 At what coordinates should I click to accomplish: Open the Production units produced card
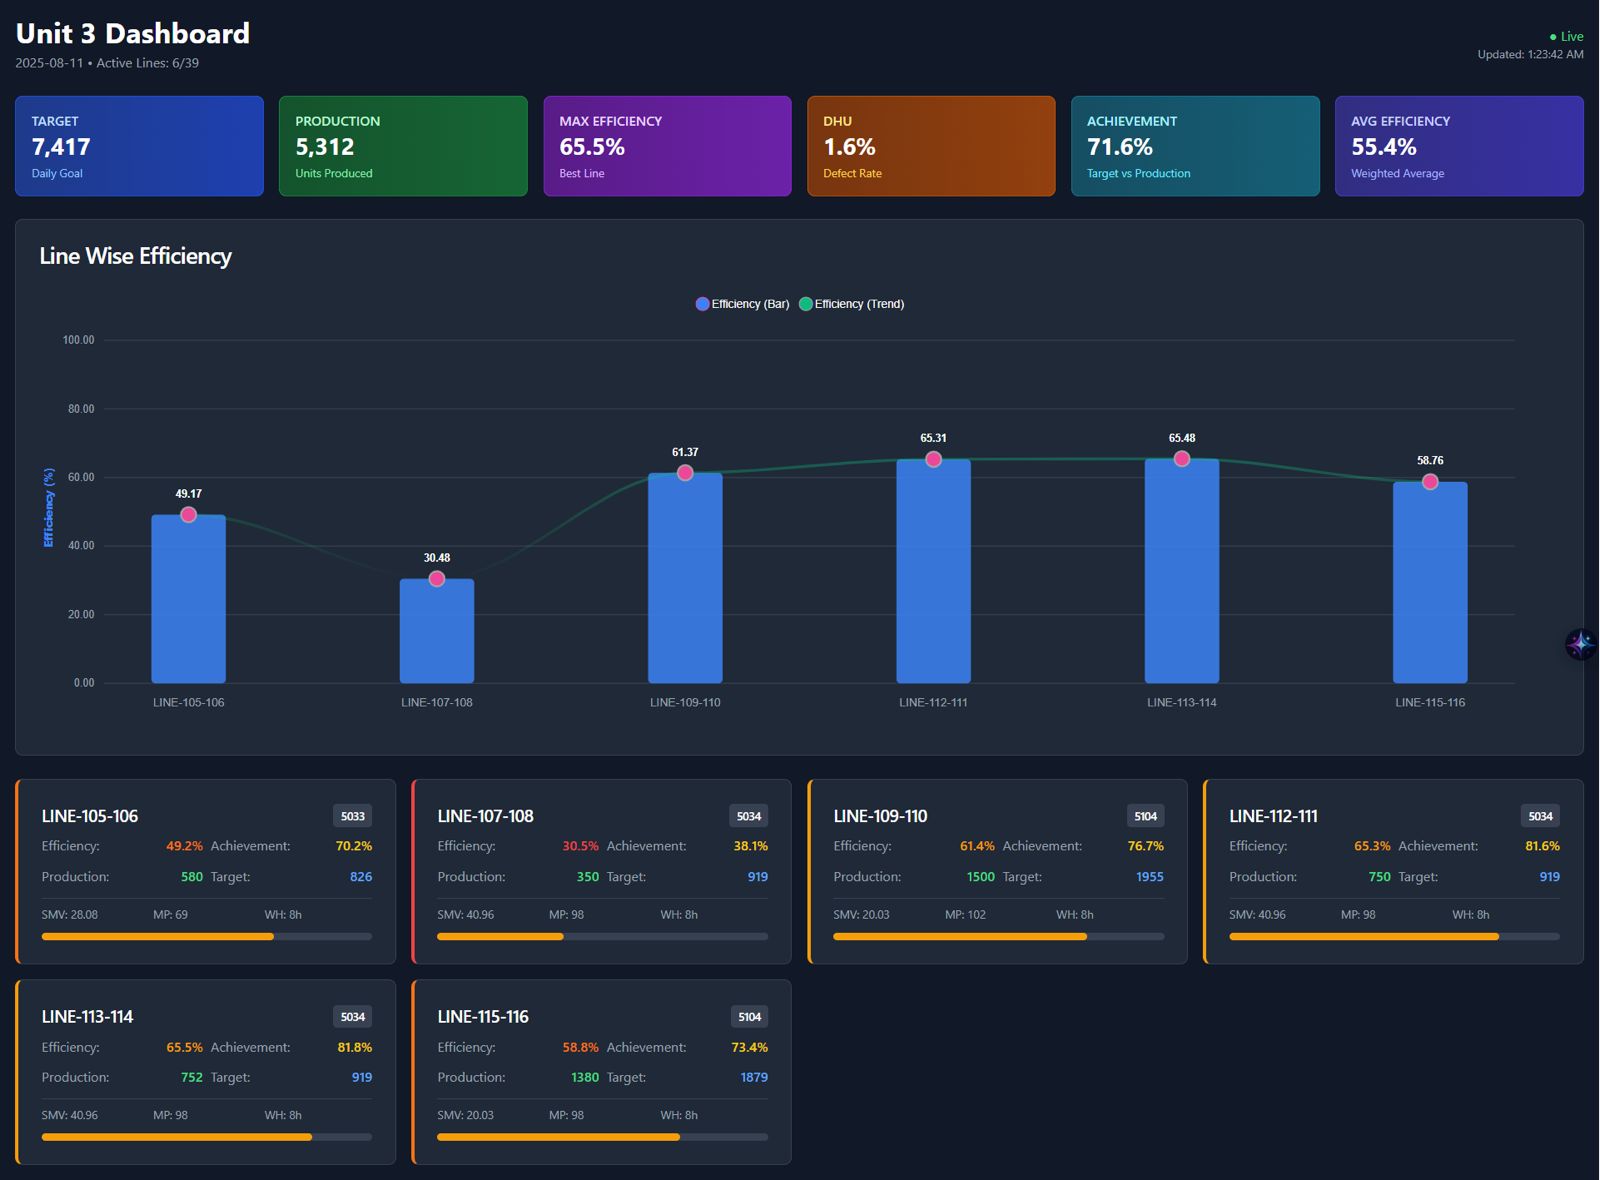tap(403, 146)
